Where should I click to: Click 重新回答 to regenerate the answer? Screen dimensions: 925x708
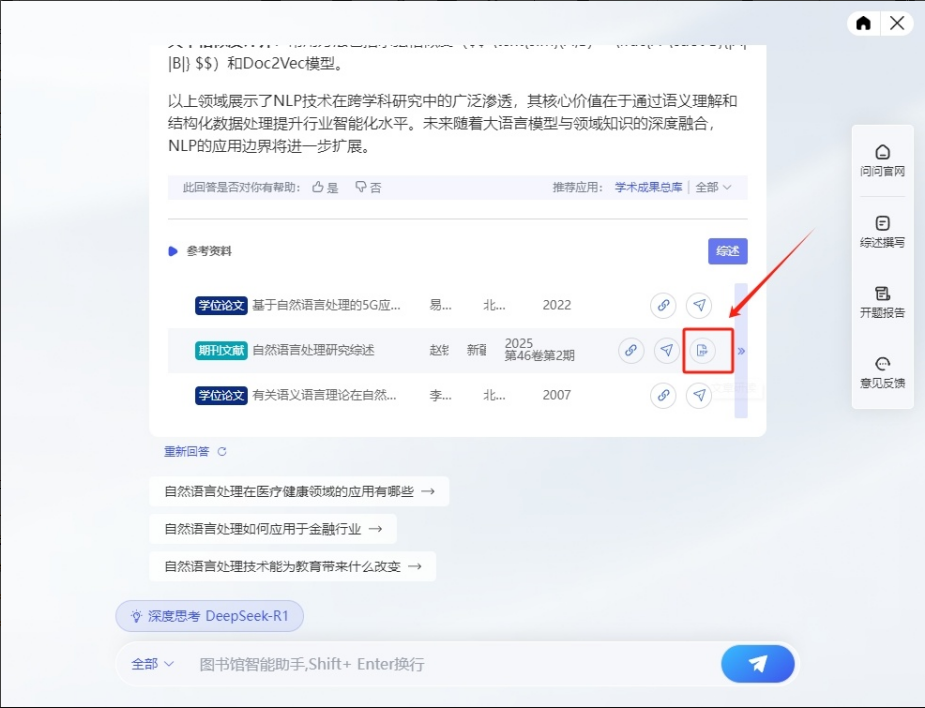click(x=186, y=451)
